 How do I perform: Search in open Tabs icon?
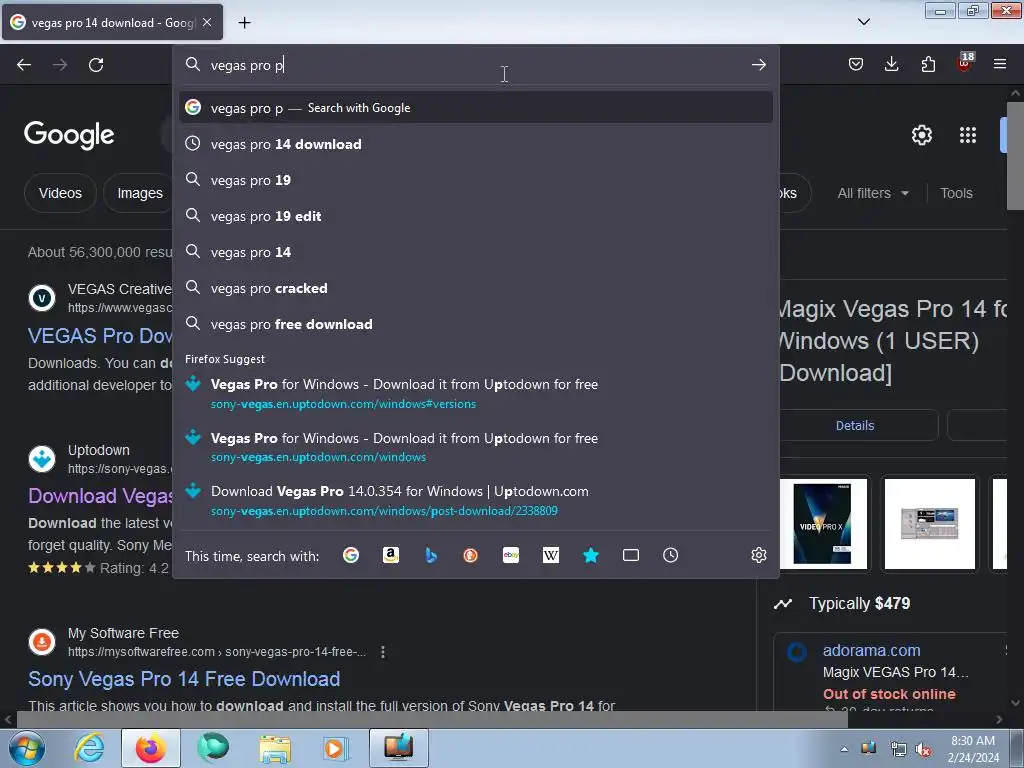(x=631, y=555)
